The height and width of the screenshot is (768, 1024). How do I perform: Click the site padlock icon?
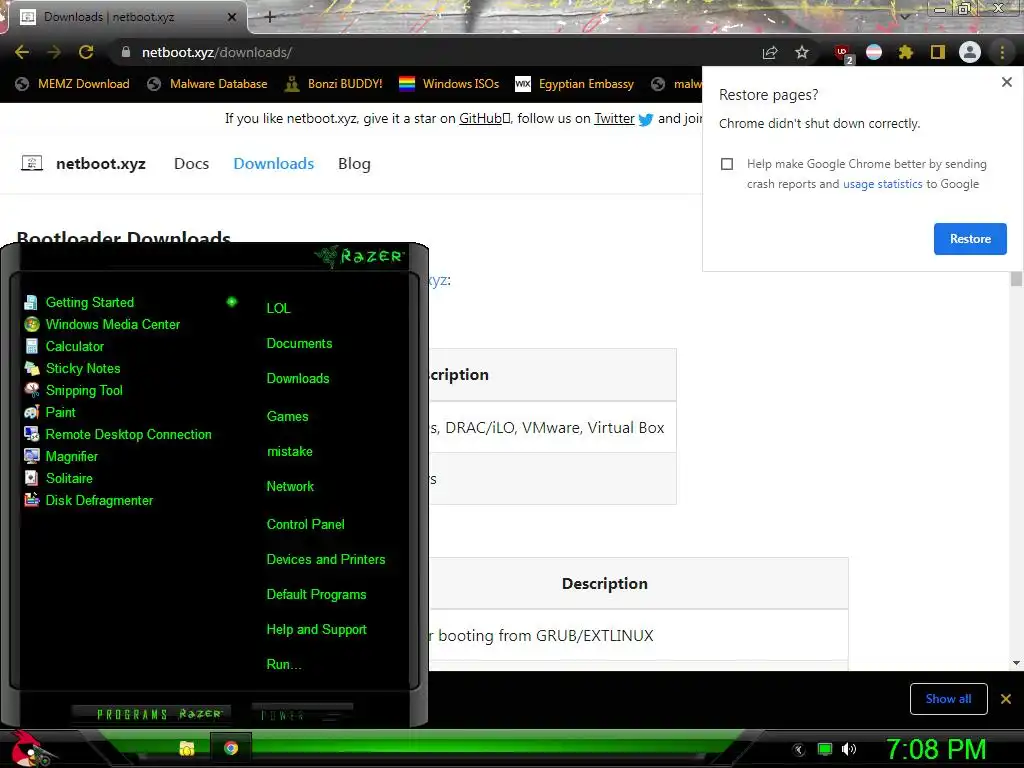click(x=126, y=52)
